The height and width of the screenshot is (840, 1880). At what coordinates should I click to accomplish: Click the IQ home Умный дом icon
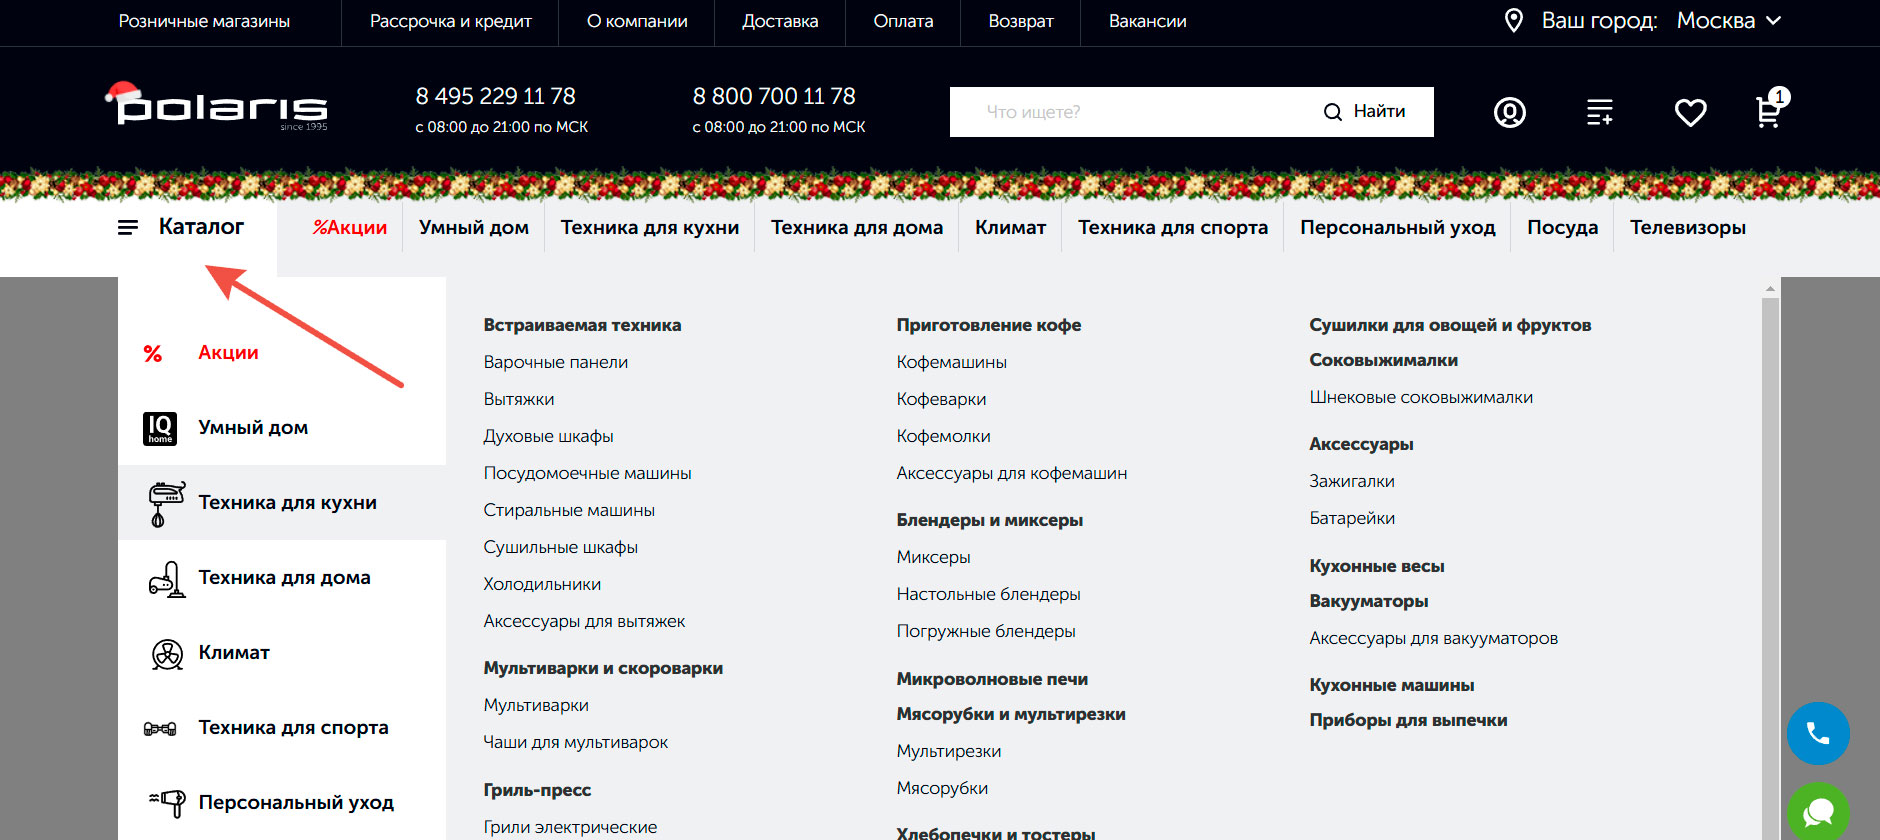(x=160, y=428)
